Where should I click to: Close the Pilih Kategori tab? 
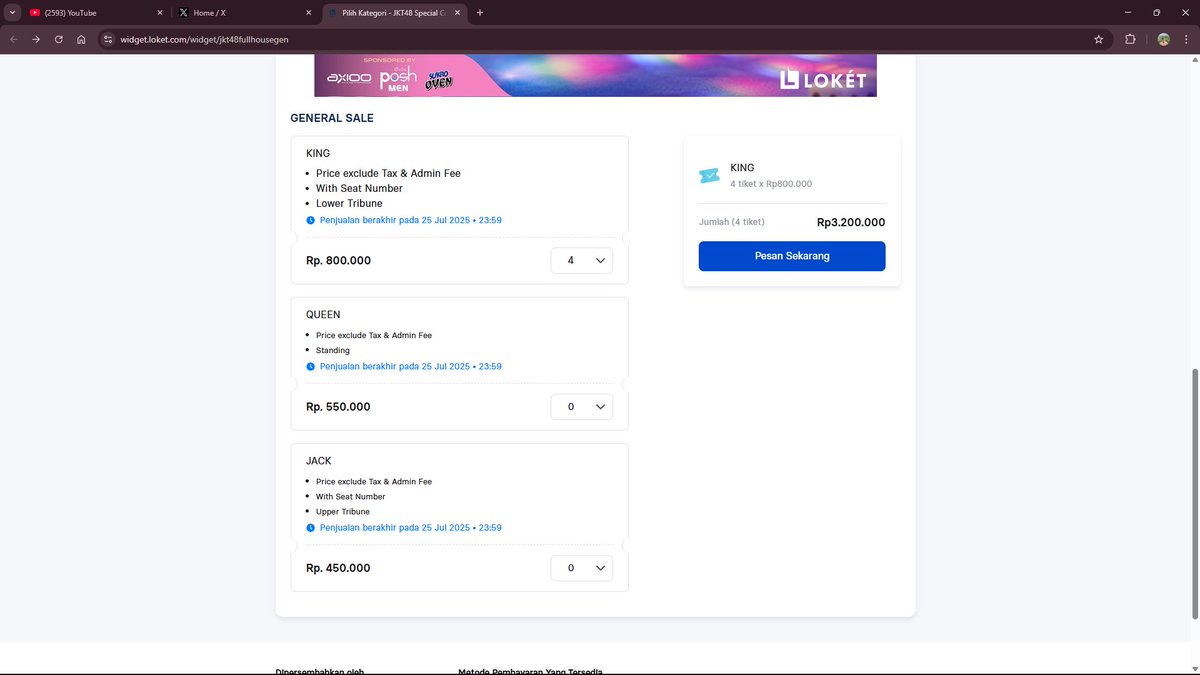click(x=458, y=13)
